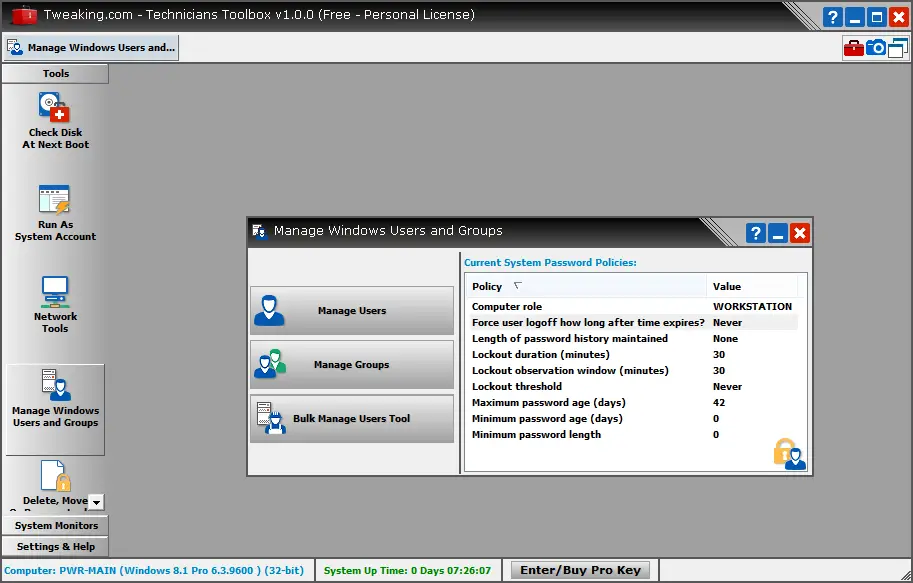Take a screenshot with the camera icon
Viewport: 913px width, 583px height.
pyautogui.click(x=876, y=48)
